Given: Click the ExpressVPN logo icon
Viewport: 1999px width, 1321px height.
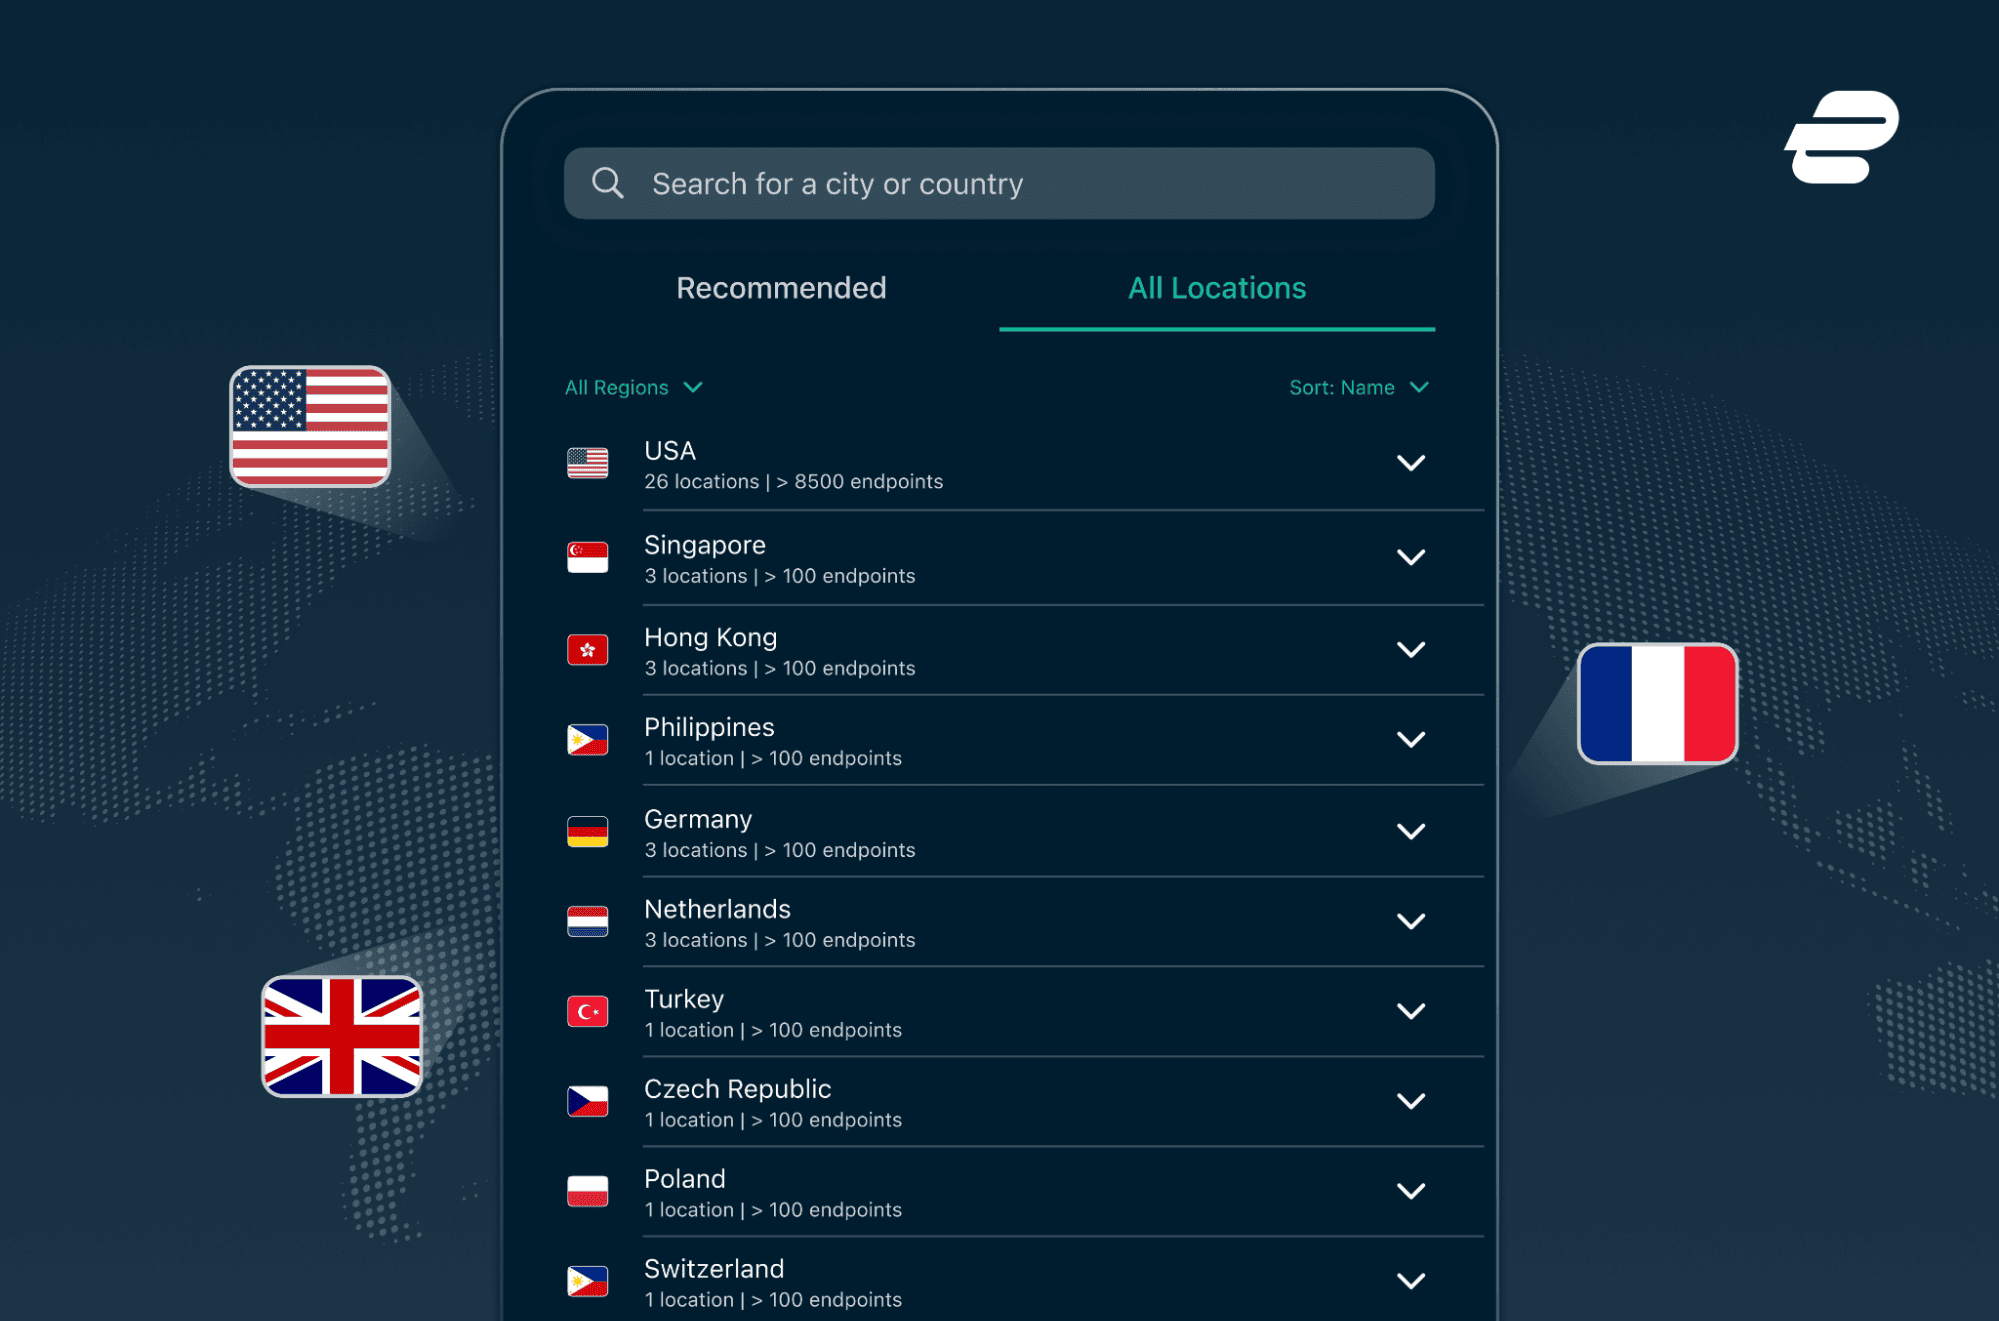Looking at the screenshot, I should pos(1841,137).
